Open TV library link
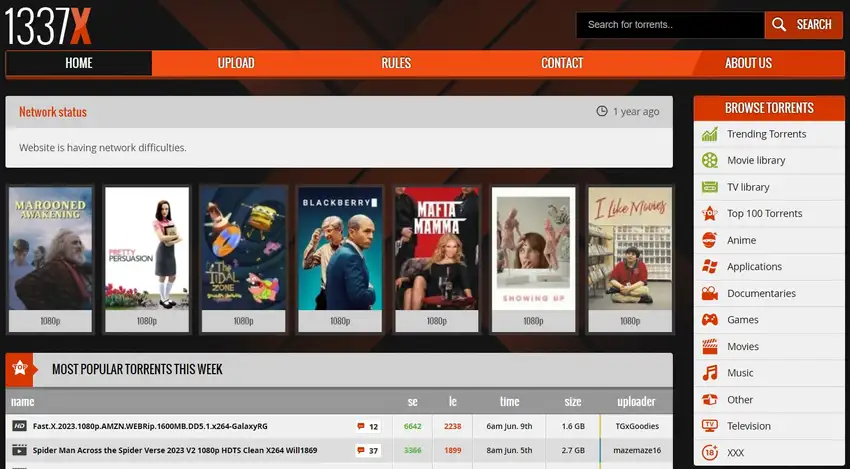 pos(748,187)
